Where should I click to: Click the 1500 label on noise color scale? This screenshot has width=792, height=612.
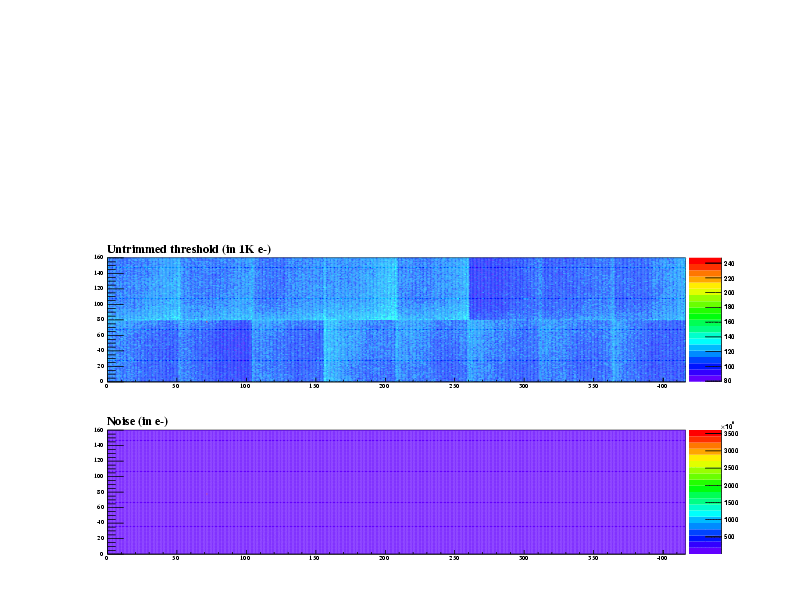[731, 503]
